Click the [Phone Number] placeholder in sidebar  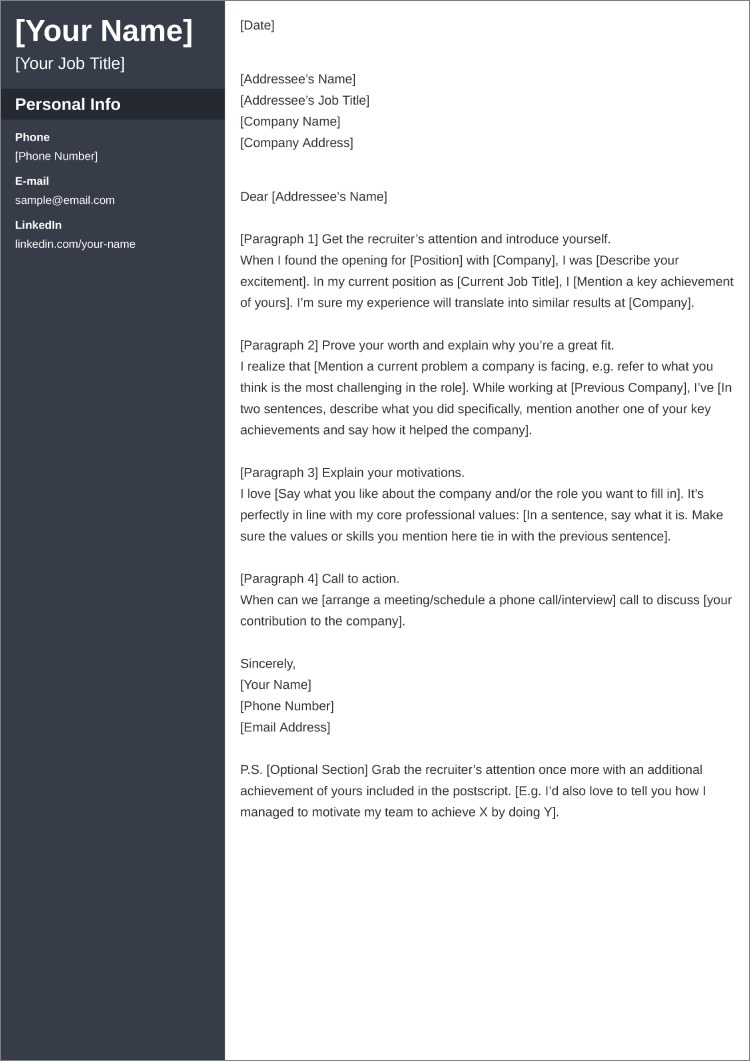click(x=56, y=156)
